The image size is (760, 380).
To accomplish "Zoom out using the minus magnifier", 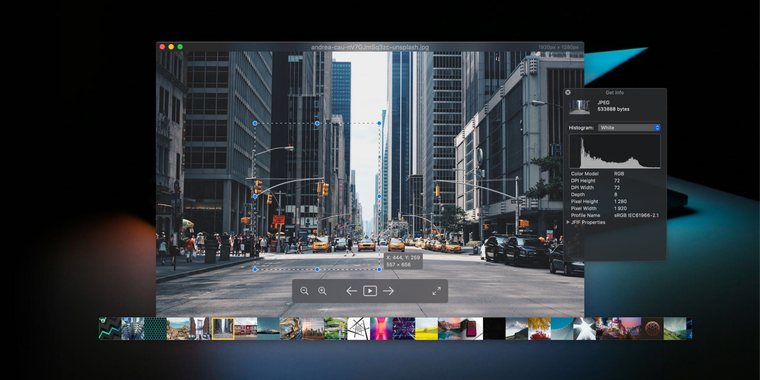I will point(304,291).
